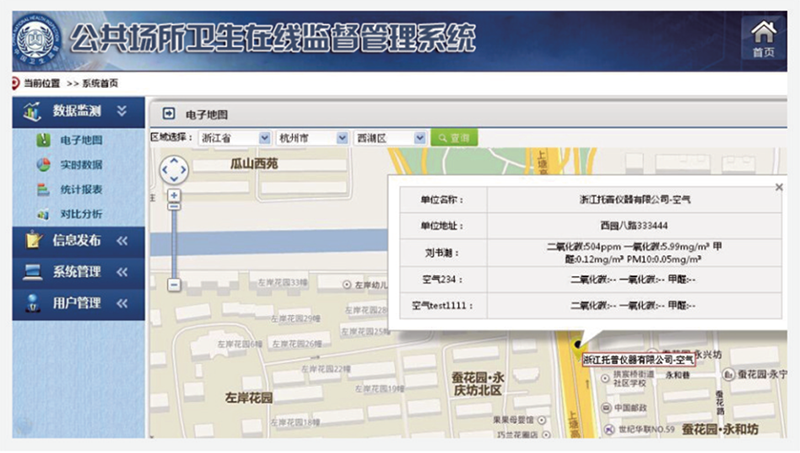Click the map zoom out minus button
This screenshot has height=453, width=800.
174,284
